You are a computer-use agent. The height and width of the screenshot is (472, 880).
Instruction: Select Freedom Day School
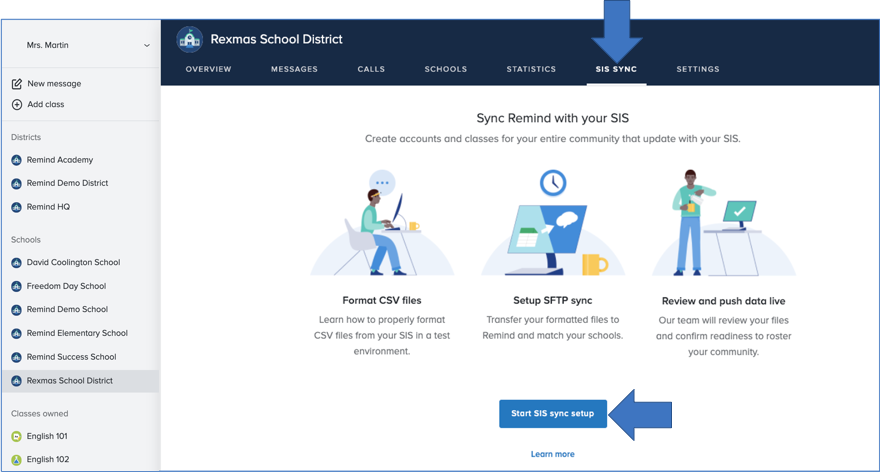coord(66,286)
